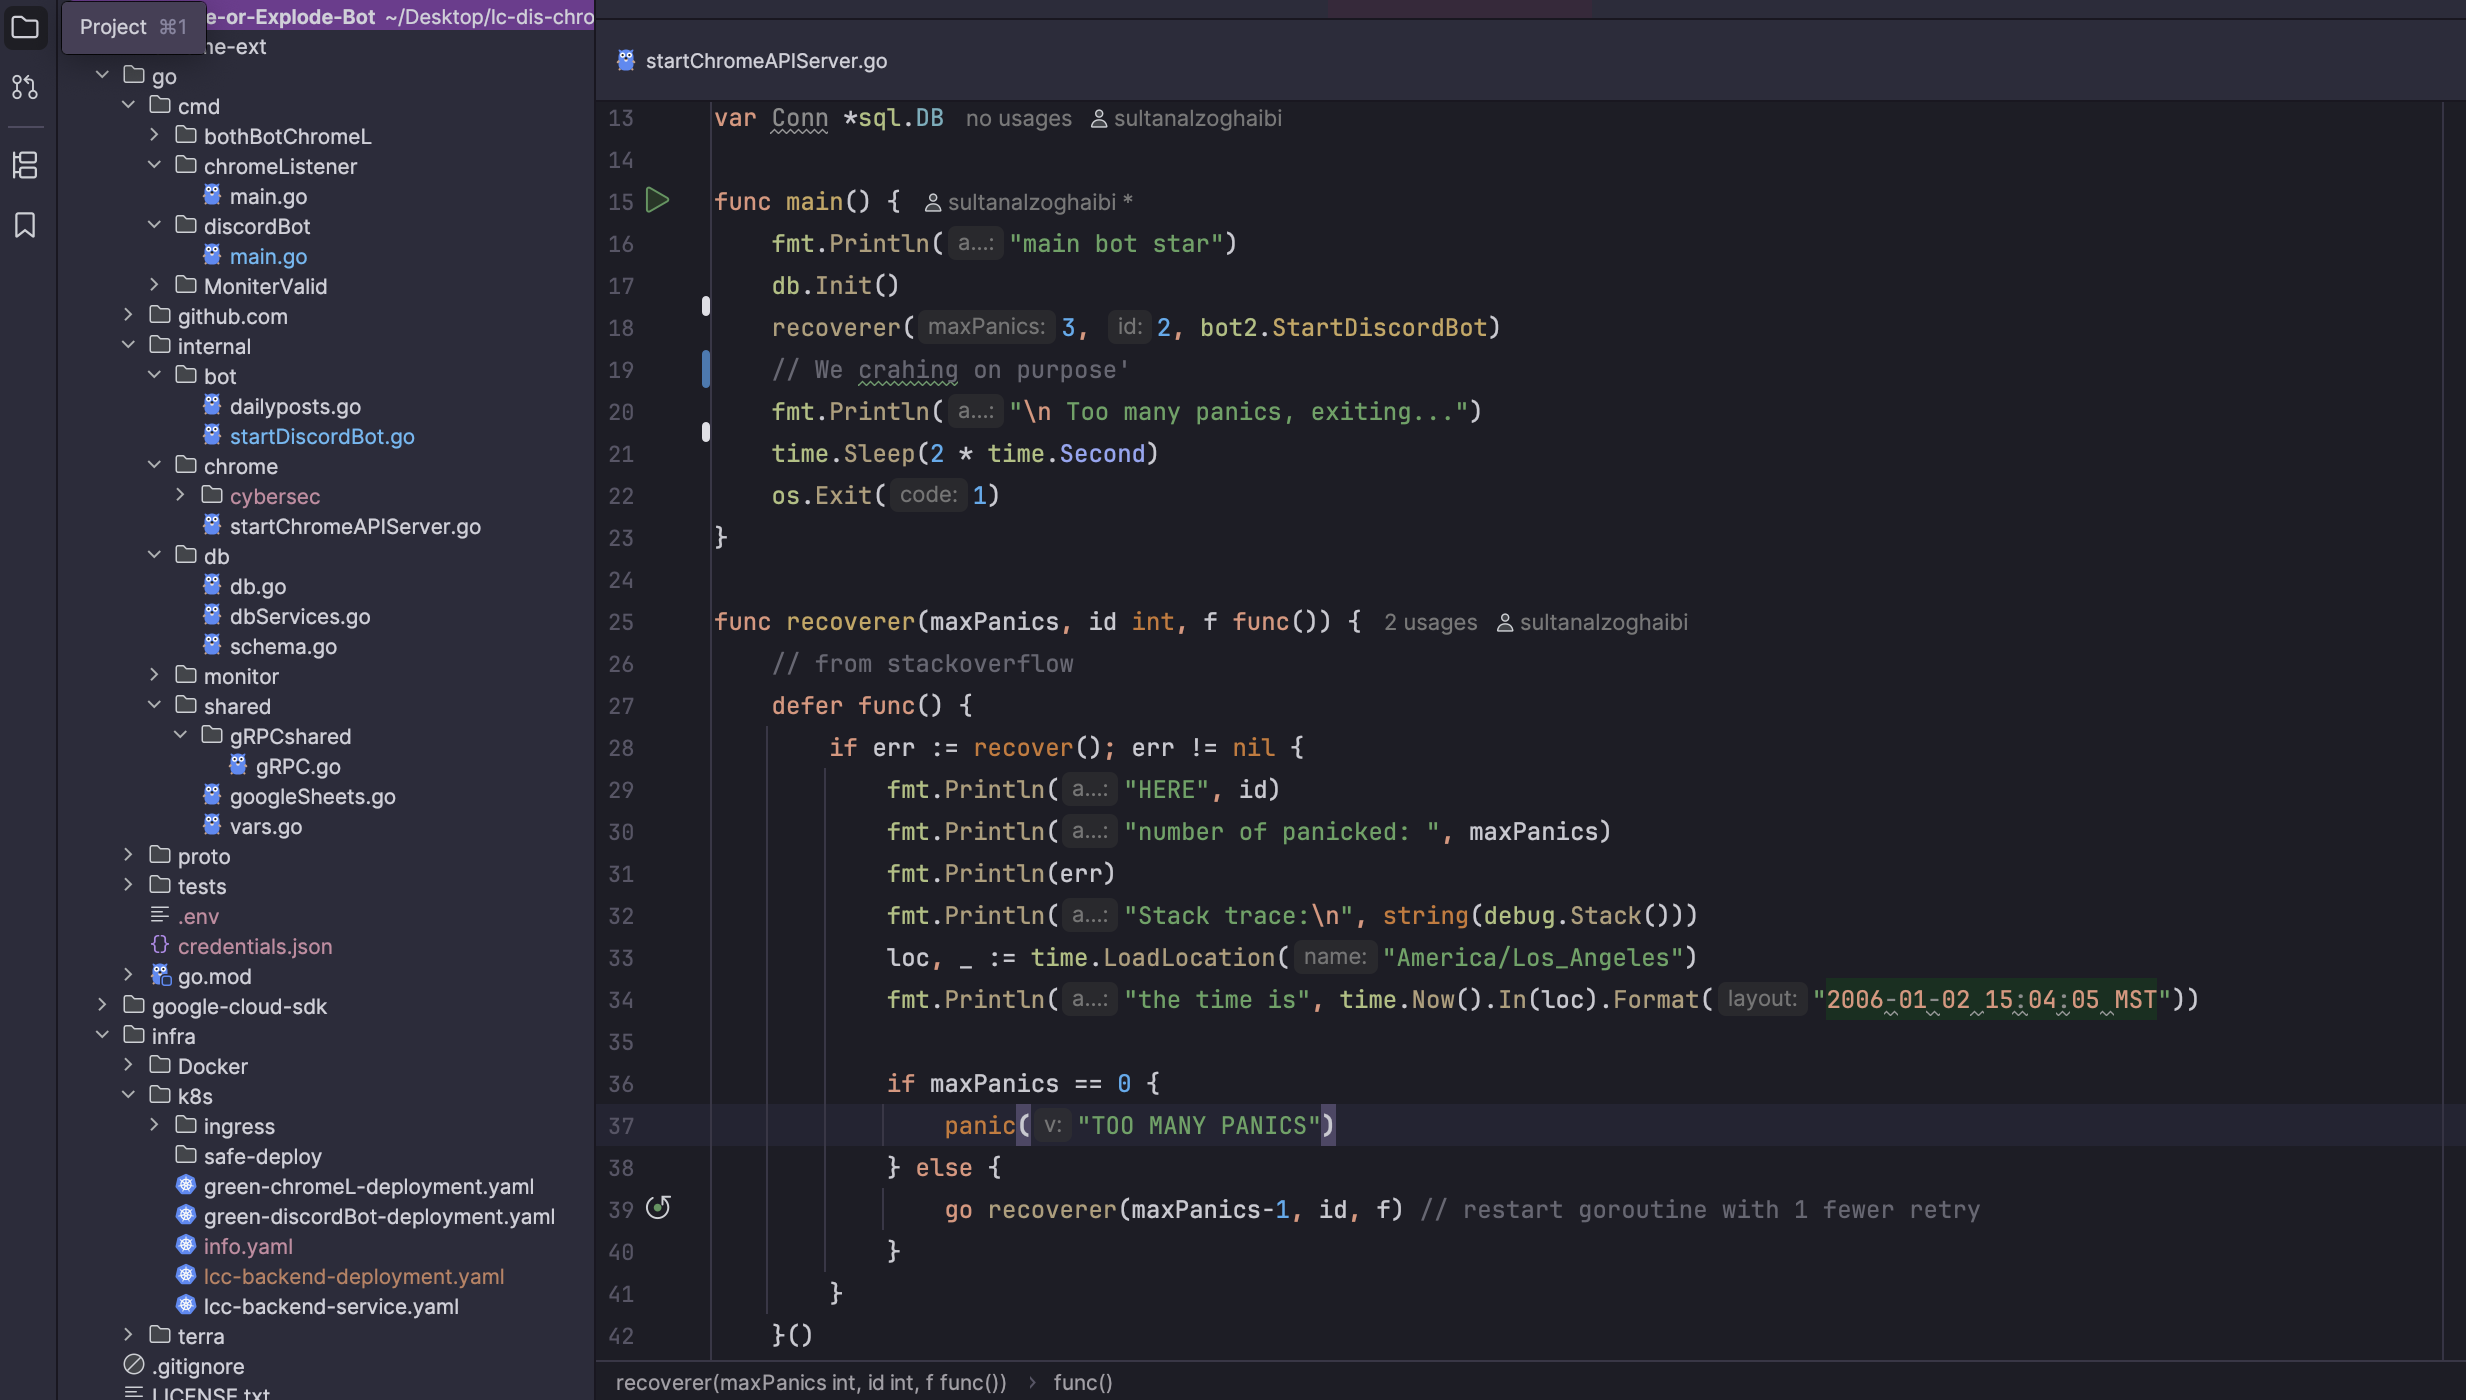Click the recoverer breadcrumb in the bottom bar
This screenshot has height=1400, width=2466.
(x=811, y=1382)
